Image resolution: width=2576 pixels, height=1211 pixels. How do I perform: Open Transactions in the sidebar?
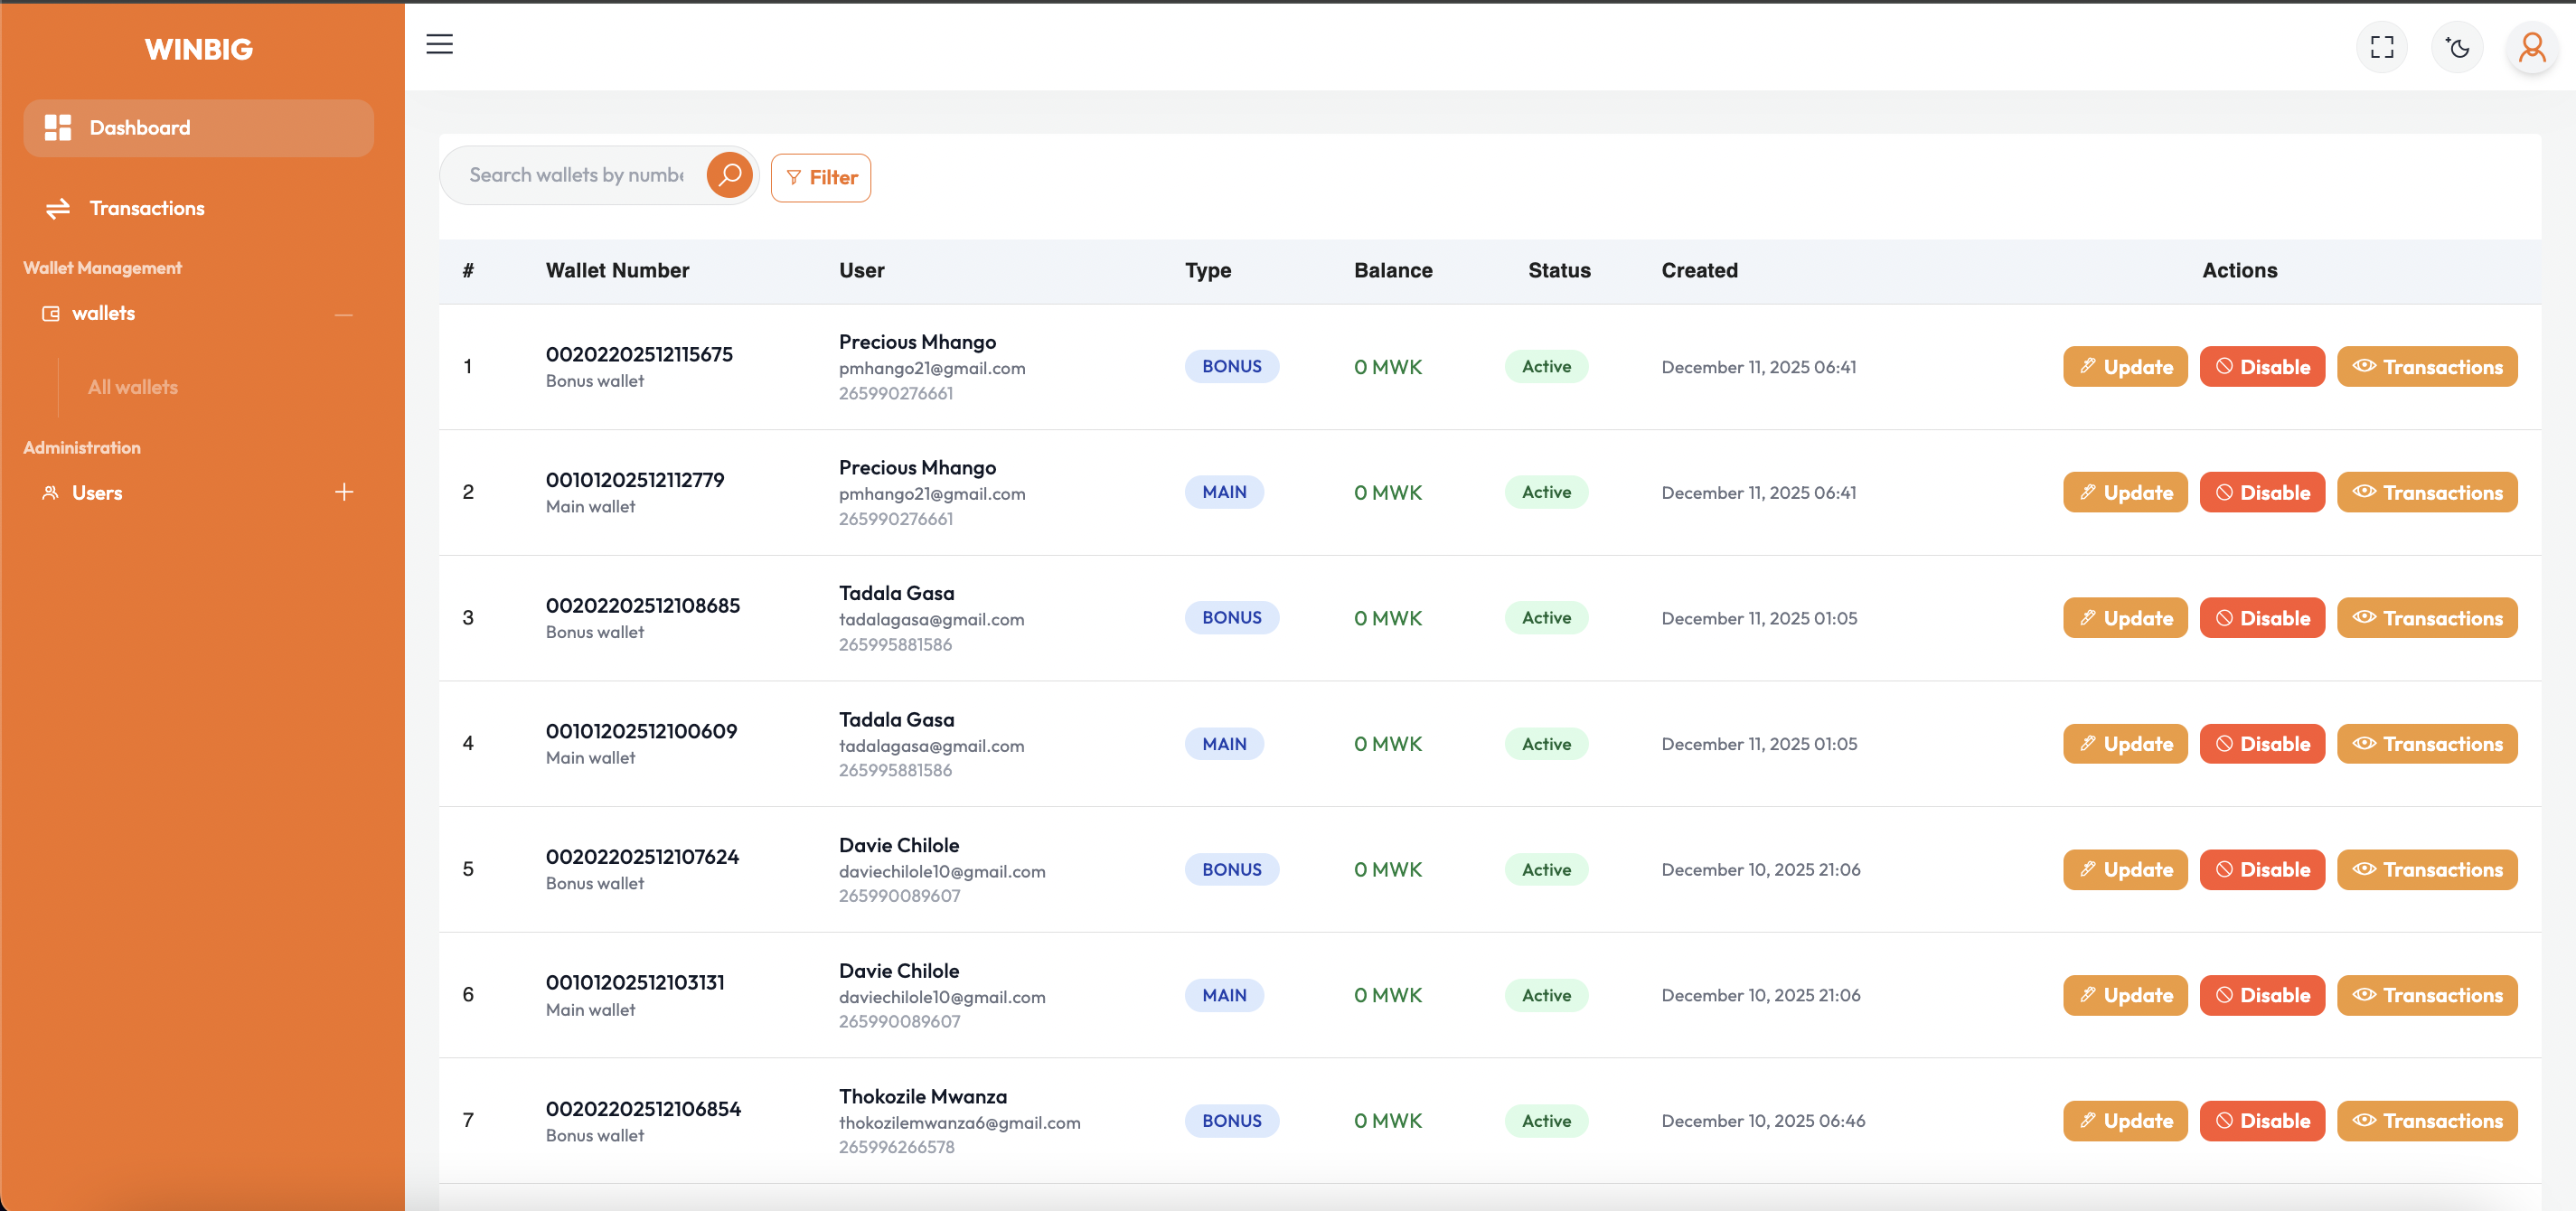146,208
